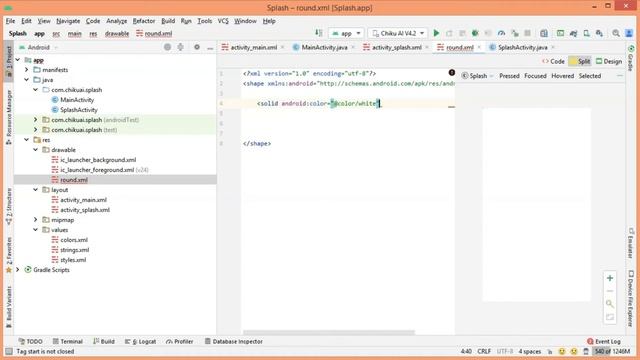Toggle the Focused state in preview
This screenshot has width=640, height=360.
coord(535,76)
